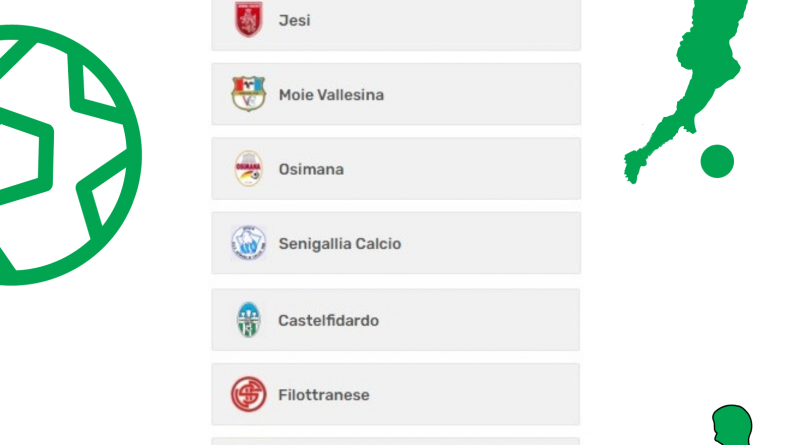Click the Senigallia Calcio round emblem

click(248, 243)
